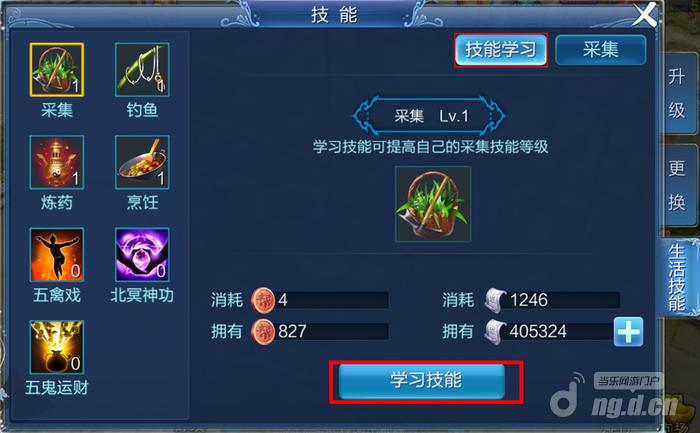
Task: Choose the 烹饪 cooking wok icon
Action: tap(142, 162)
